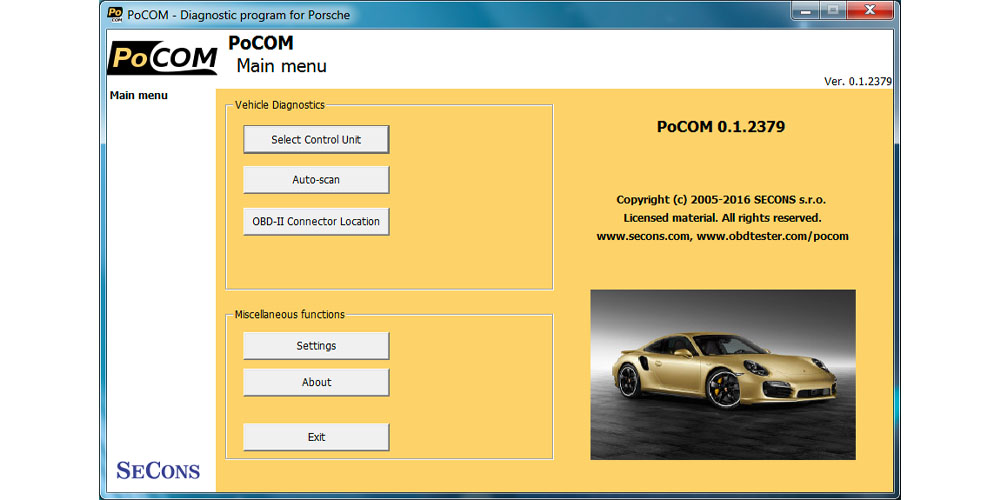Maximize the PoCOM window

832,10
